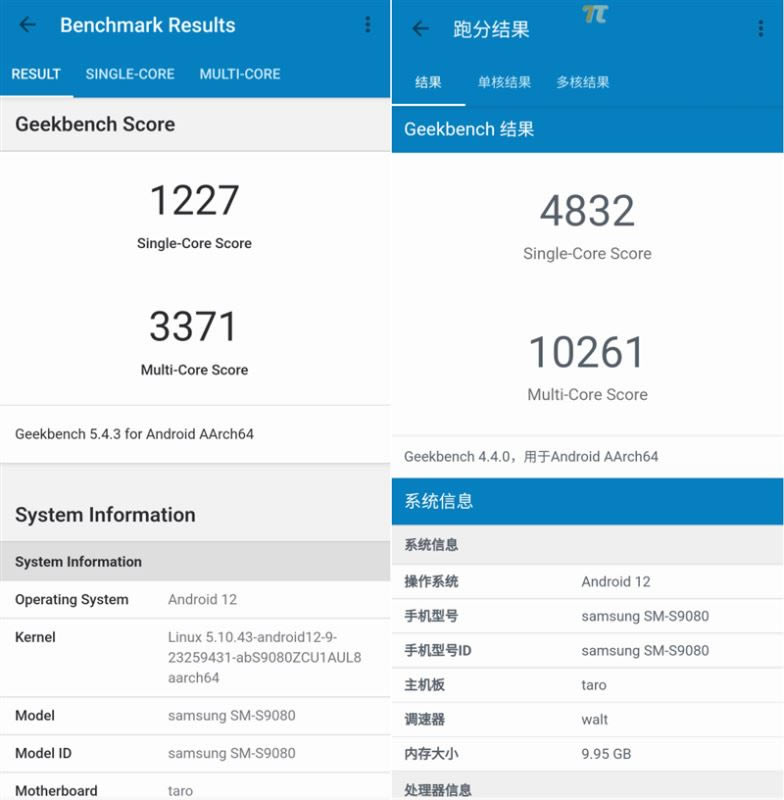Screen dimensions: 784x800
Task: Tap the 调速器 row label
Action: tap(424, 719)
